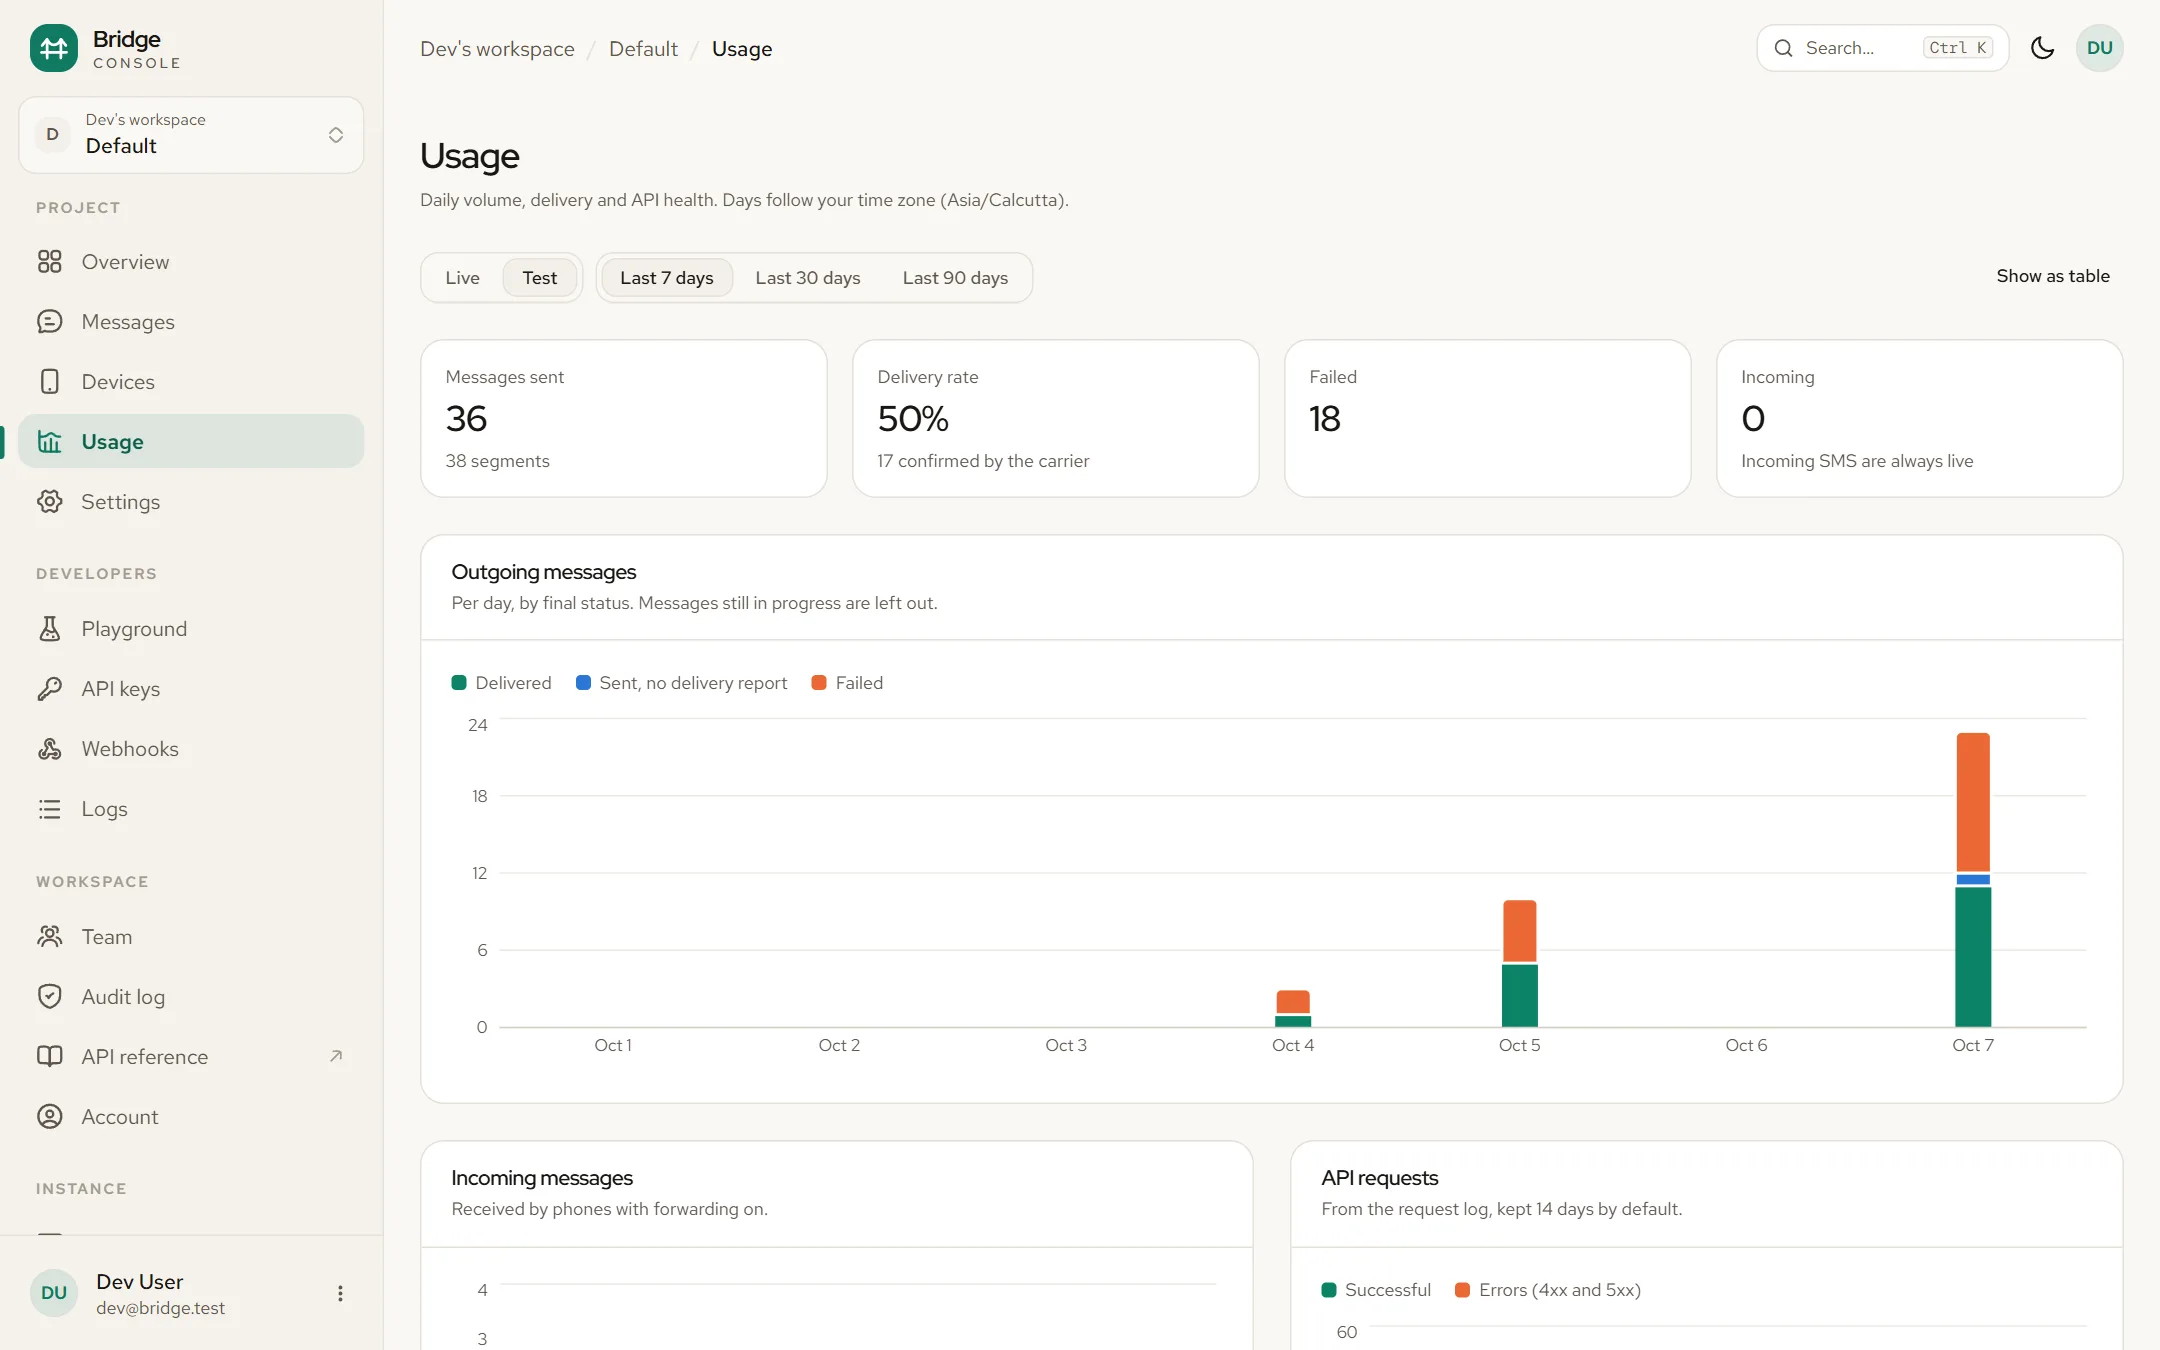Go to Dev's workspace breadcrumb
The image size is (2160, 1350).
(x=497, y=49)
